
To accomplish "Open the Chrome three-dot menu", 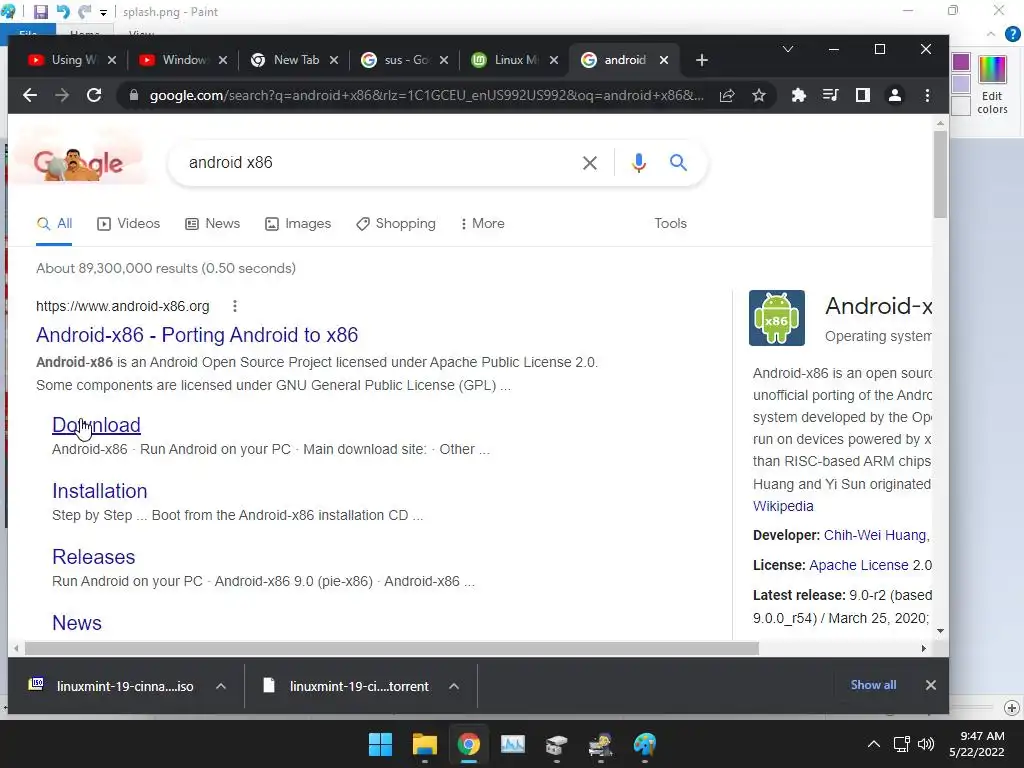I will coord(927,95).
